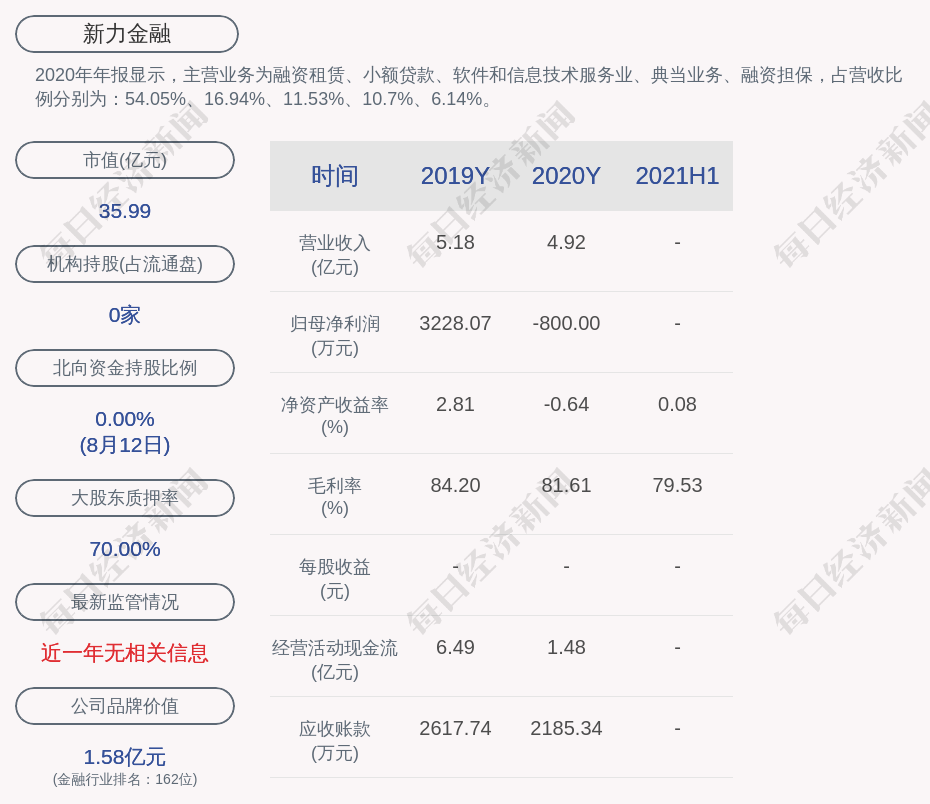Click the 营业收入(亿元) row label
930x804 pixels.
pos(335,255)
